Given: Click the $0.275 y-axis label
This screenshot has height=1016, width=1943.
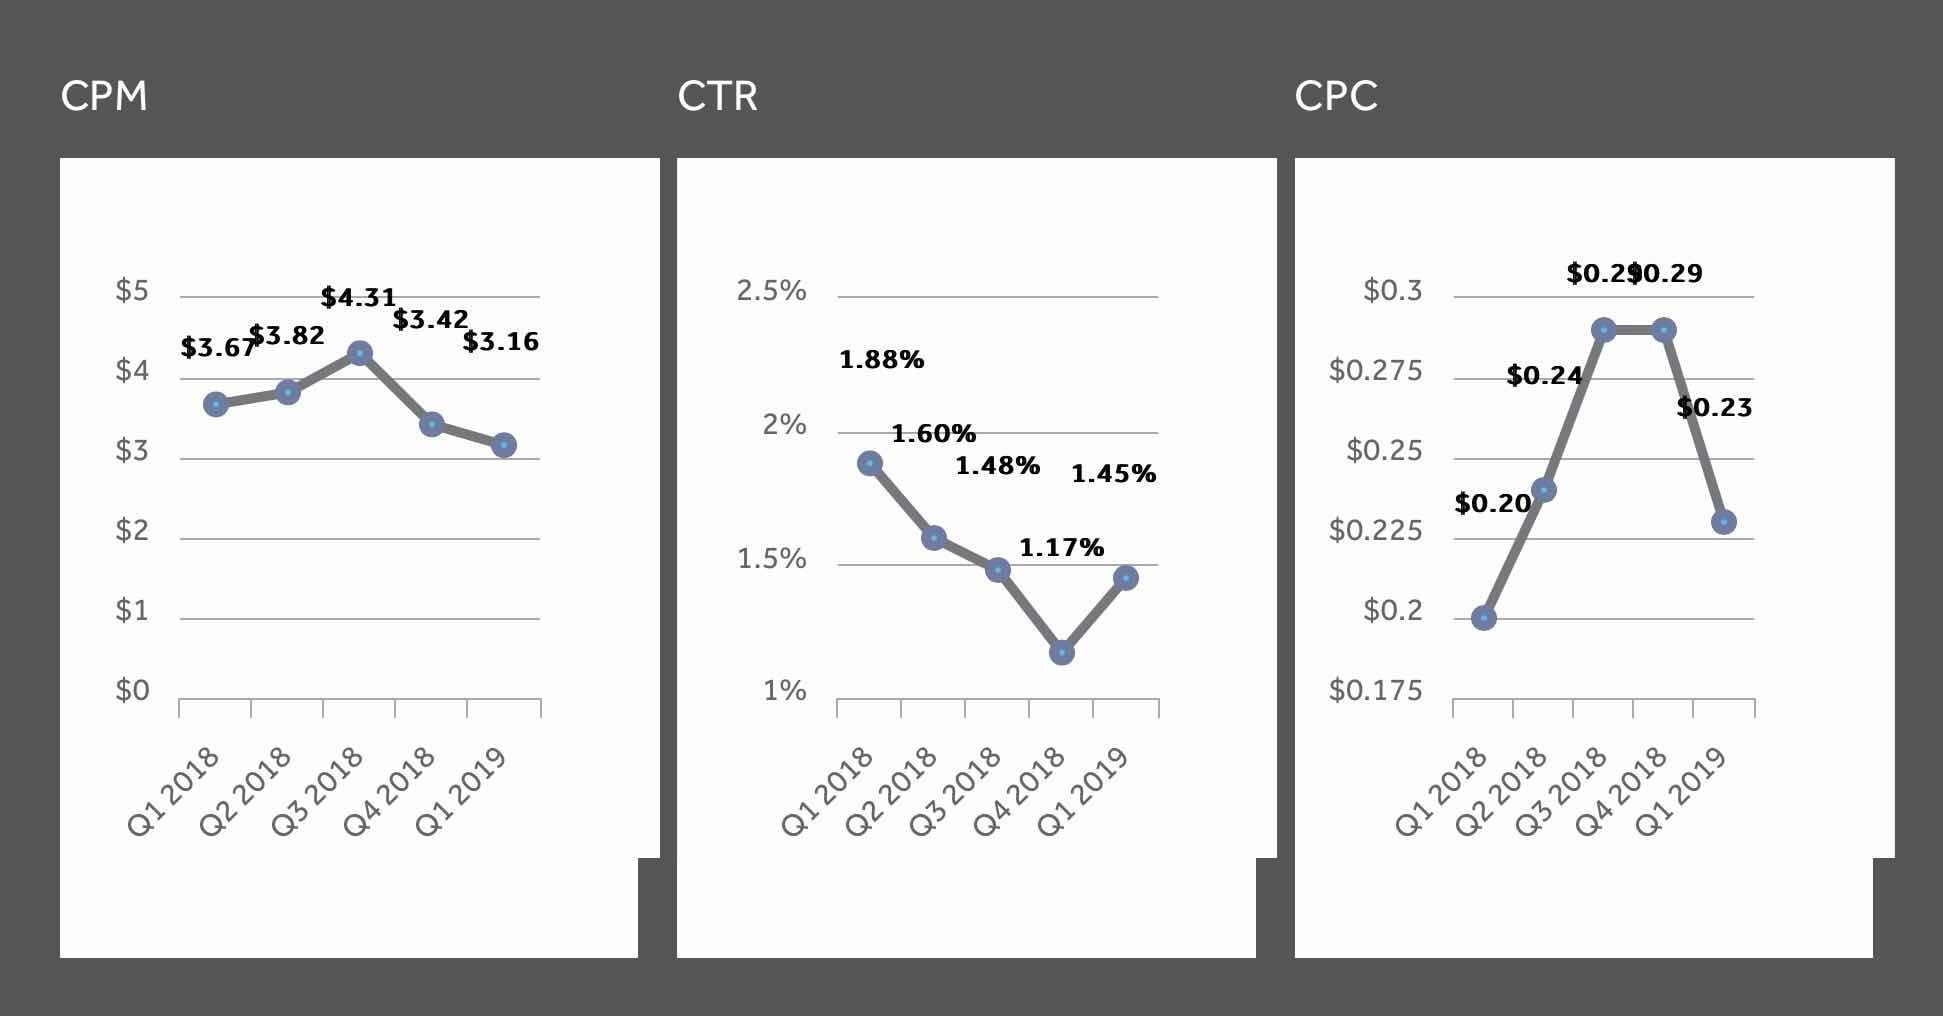Looking at the screenshot, I should tap(1375, 371).
